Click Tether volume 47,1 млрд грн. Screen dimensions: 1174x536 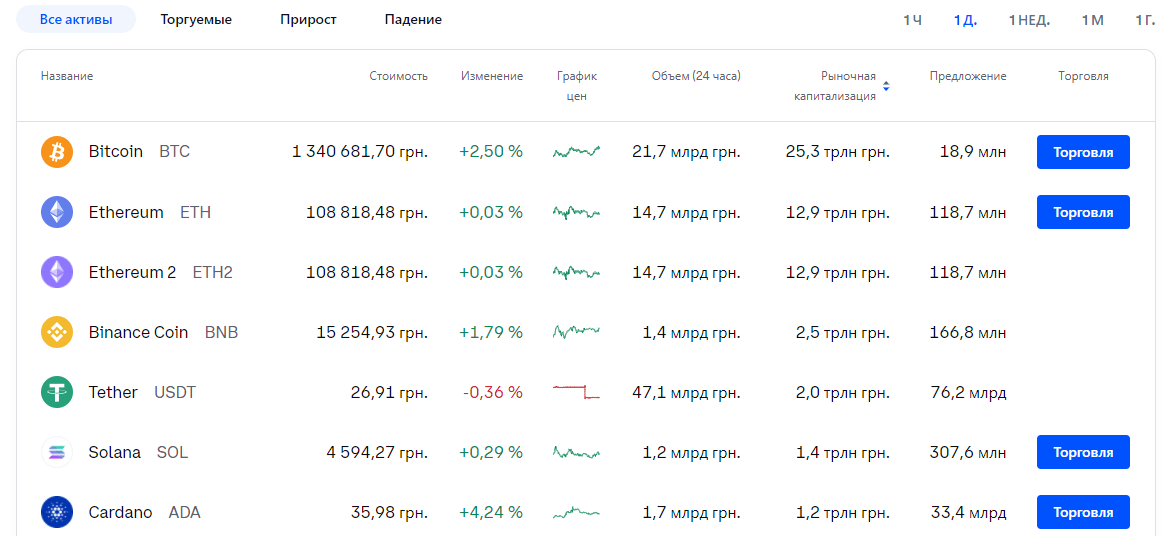686,392
